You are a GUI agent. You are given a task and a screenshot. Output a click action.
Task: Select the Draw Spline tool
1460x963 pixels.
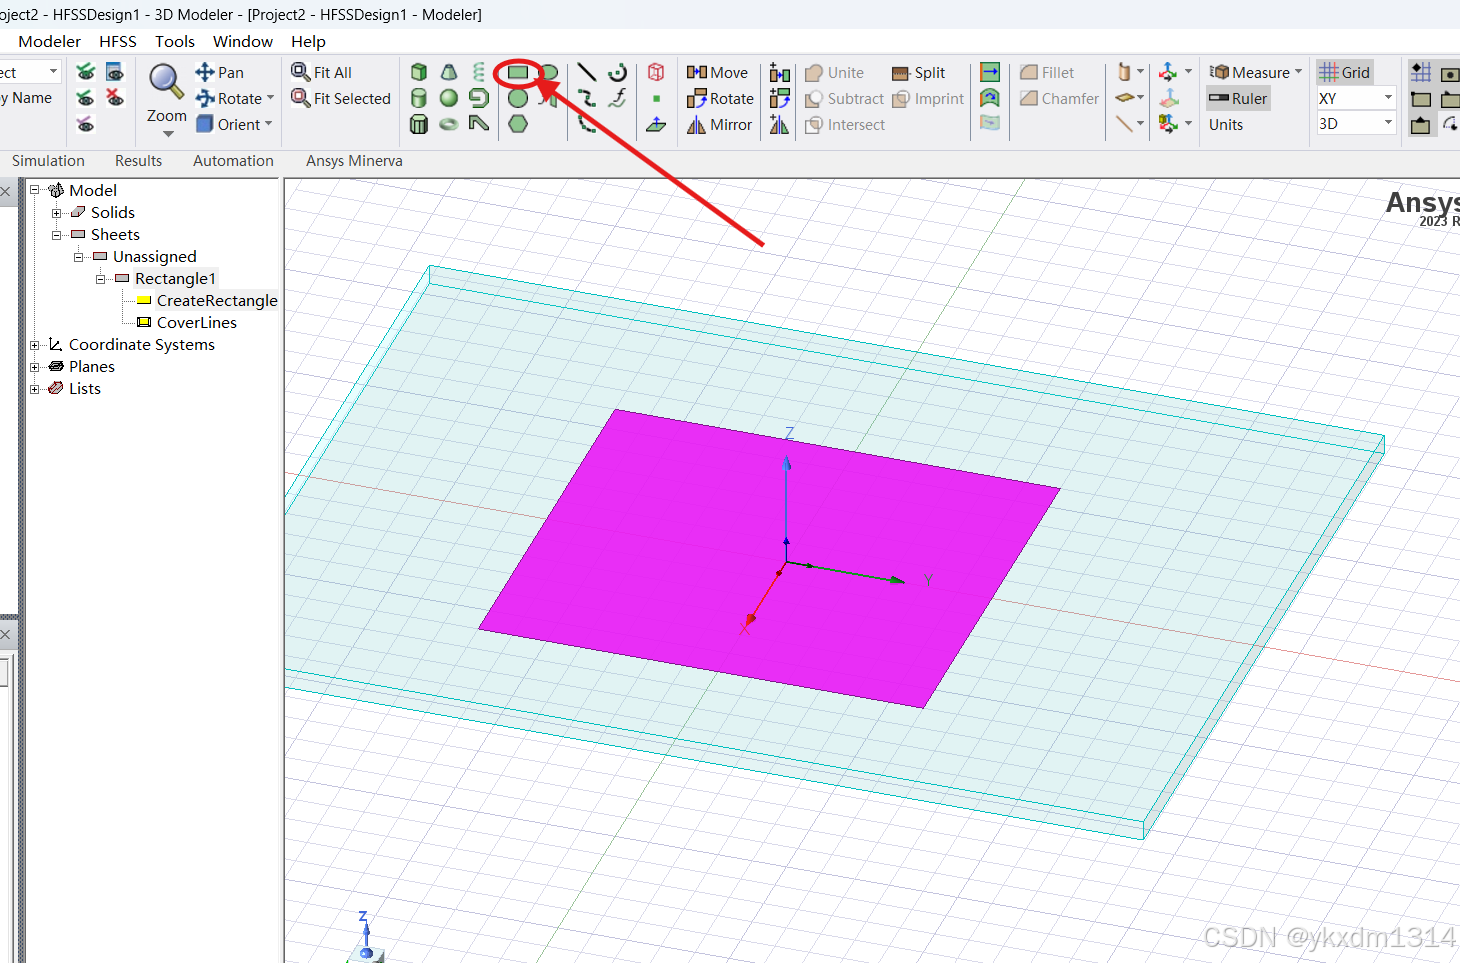[587, 98]
